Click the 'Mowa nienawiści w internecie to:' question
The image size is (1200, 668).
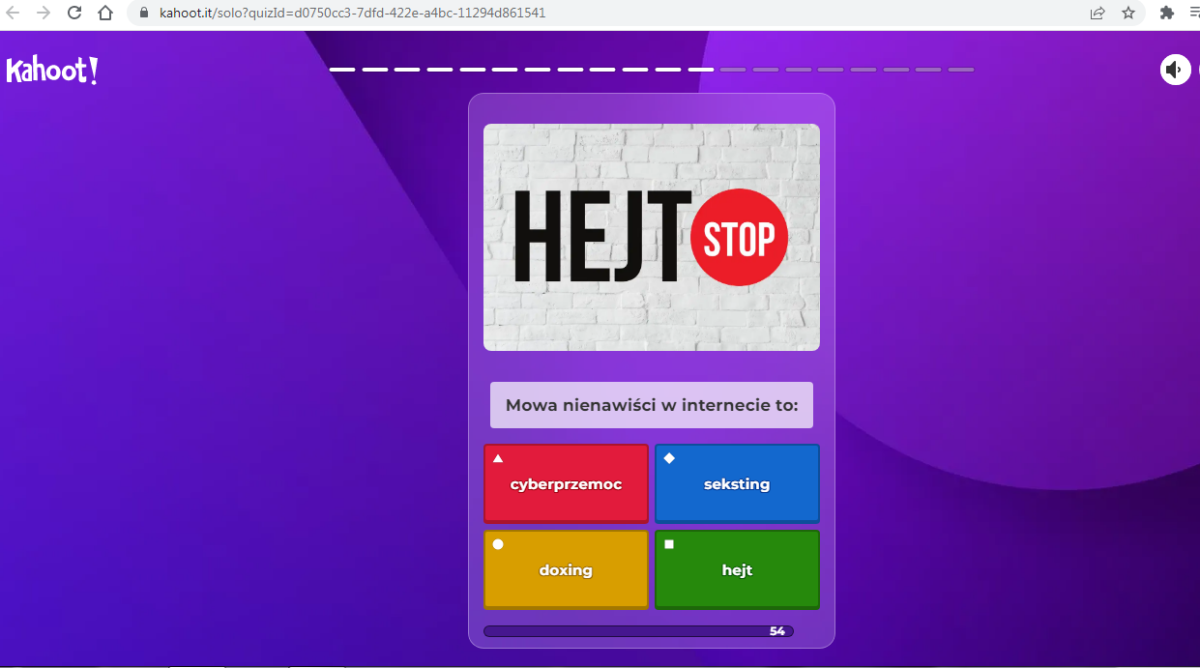[x=651, y=405]
